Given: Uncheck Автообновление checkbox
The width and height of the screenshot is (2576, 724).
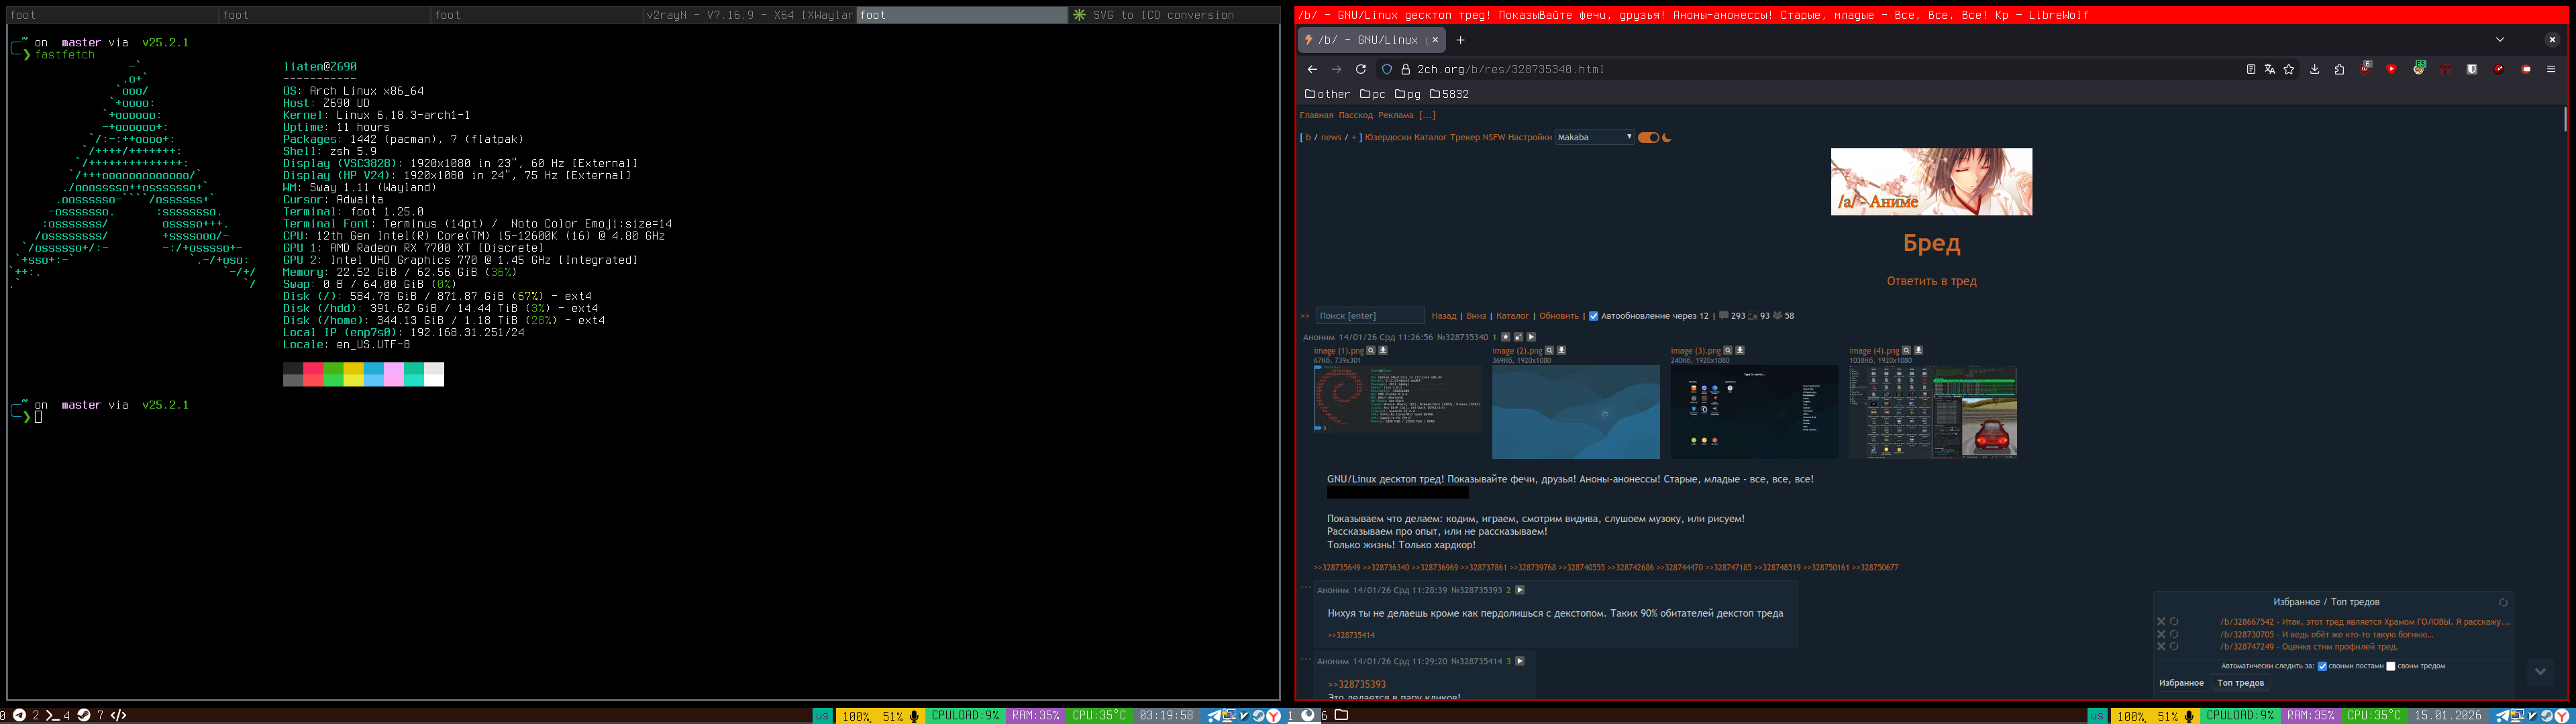Looking at the screenshot, I should click(1594, 316).
